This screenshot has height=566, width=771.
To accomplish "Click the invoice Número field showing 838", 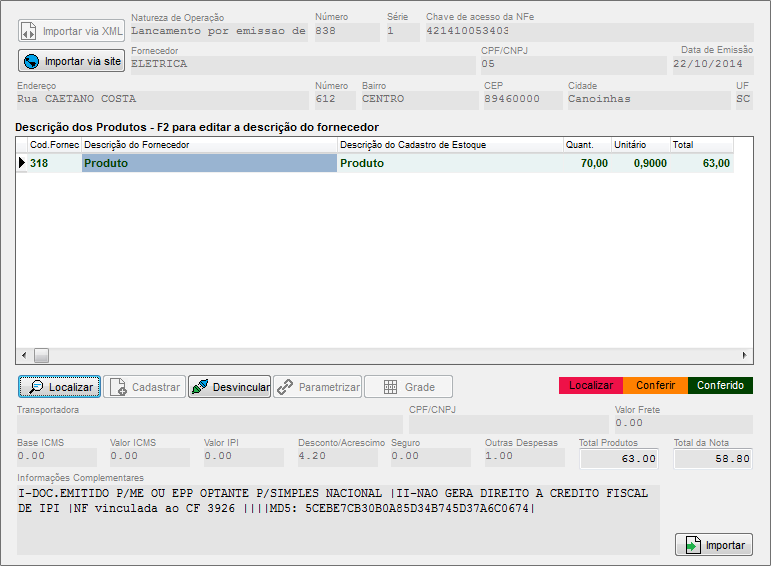I will pos(347,31).
